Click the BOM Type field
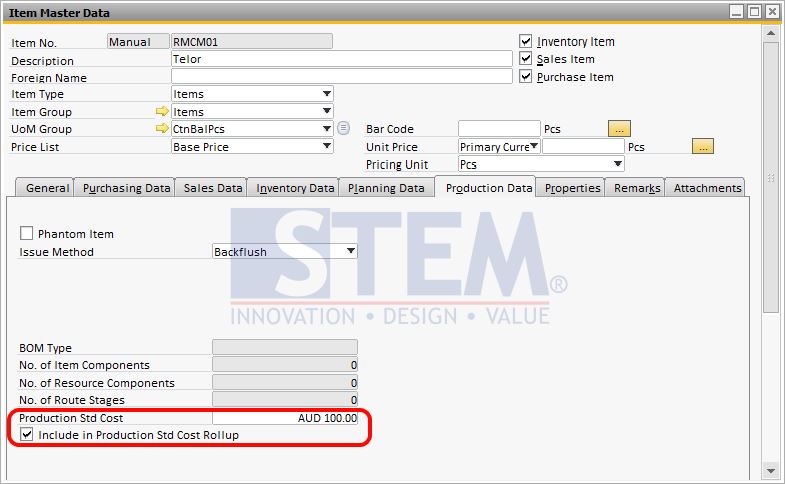Screen dimensions: 785x484 [x=285, y=347]
